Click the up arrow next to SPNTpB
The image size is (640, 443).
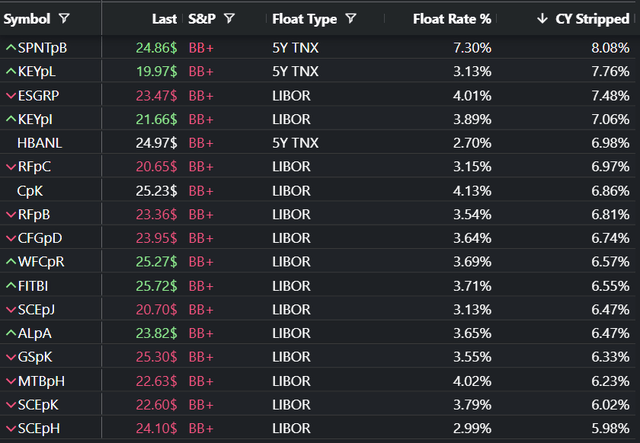coord(11,48)
